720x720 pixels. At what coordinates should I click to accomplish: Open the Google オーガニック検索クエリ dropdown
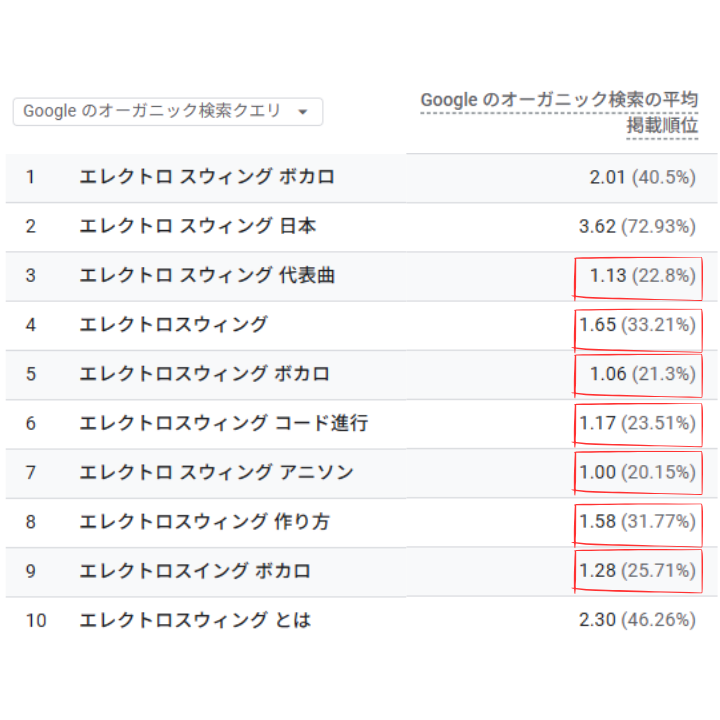152,111
